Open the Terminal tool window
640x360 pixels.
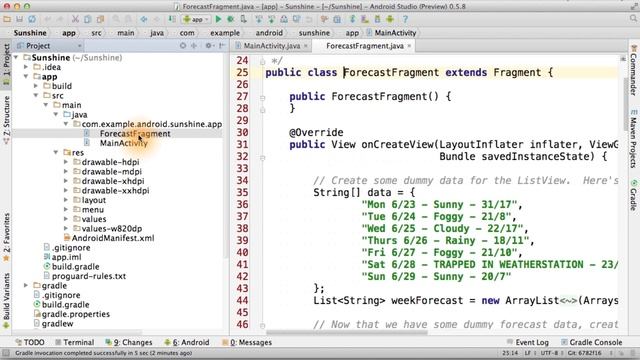tap(75, 342)
